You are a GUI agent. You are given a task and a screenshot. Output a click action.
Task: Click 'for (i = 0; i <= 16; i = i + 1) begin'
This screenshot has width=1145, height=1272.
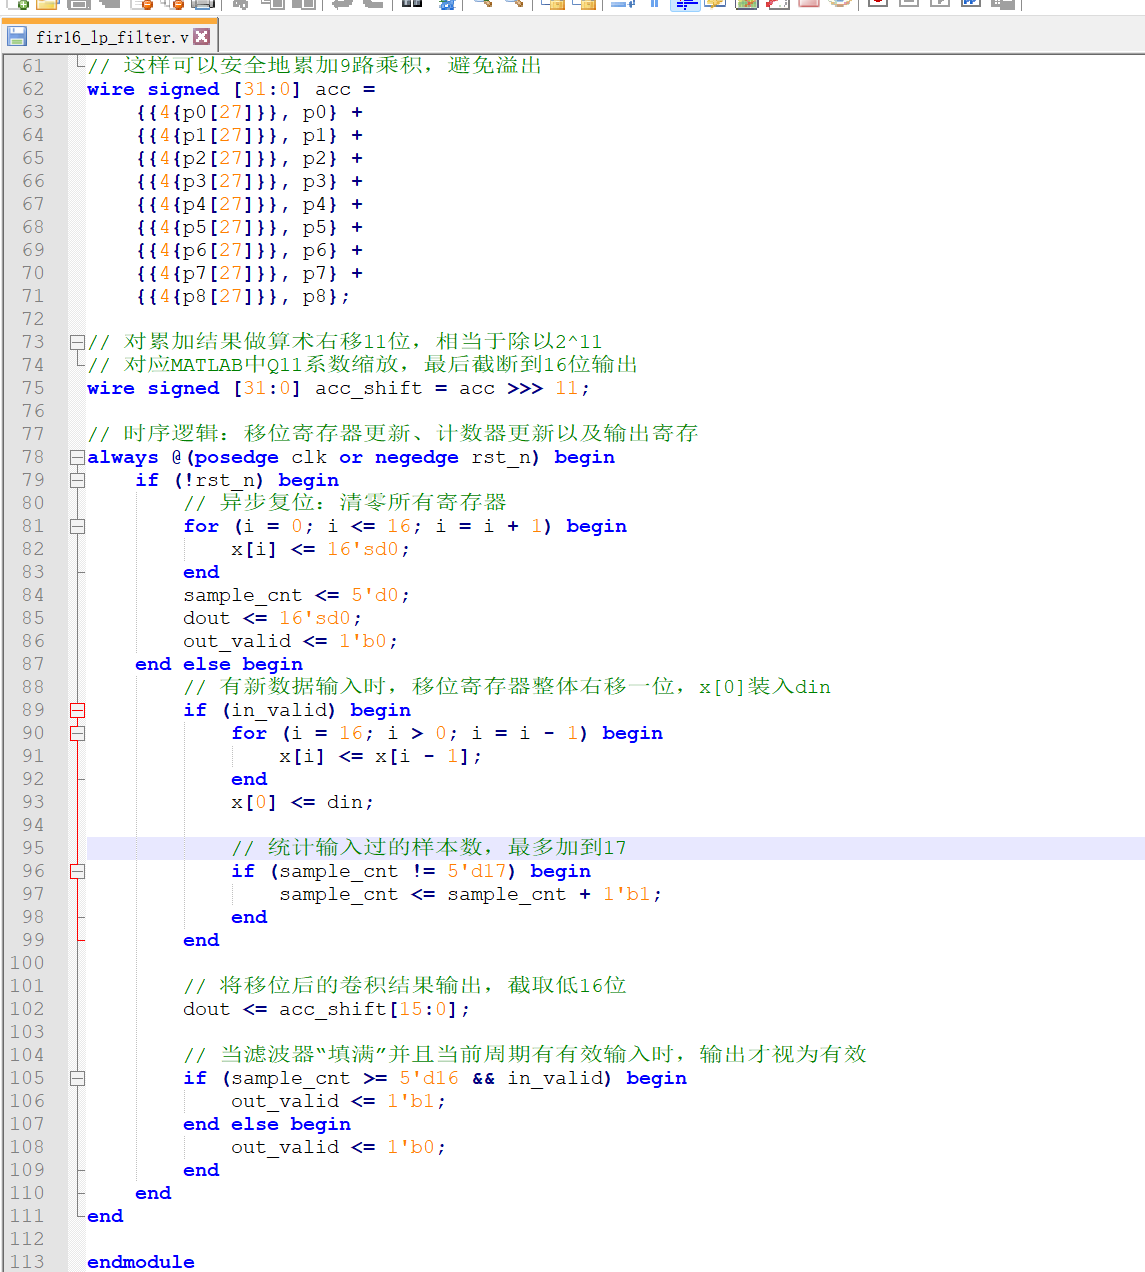point(405,526)
